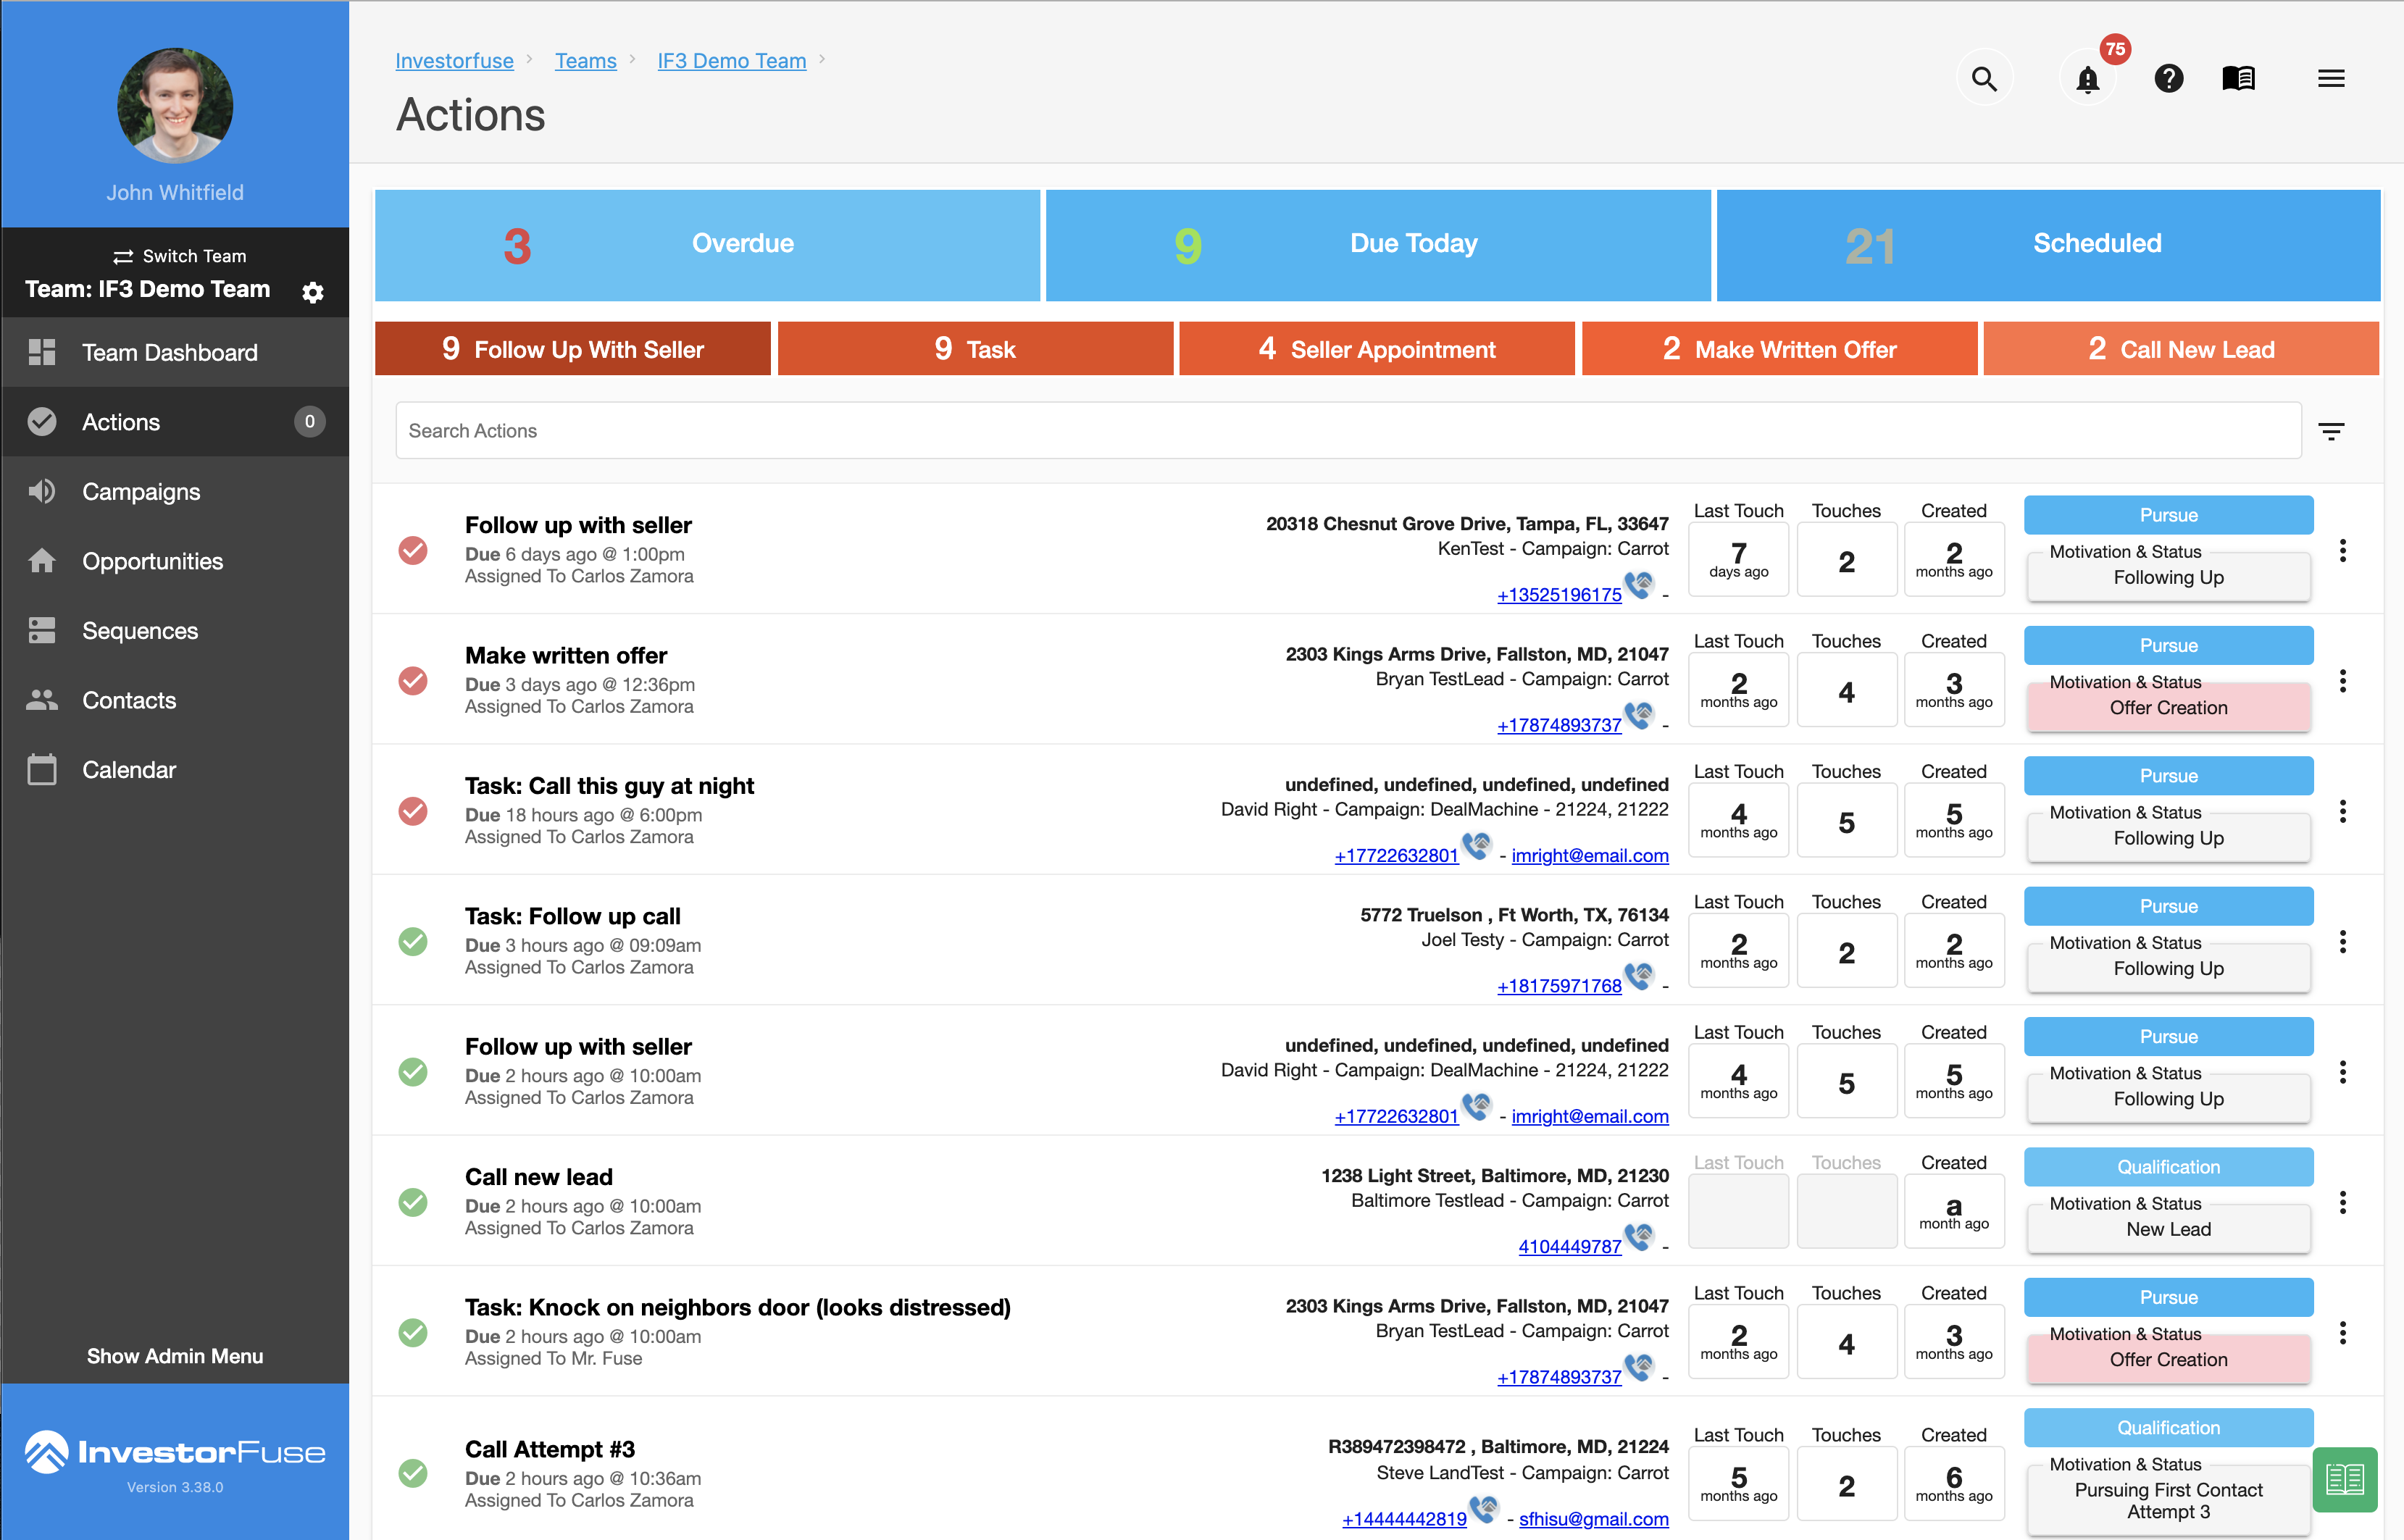Open three-dot menu for Tampa follow up row

pyautogui.click(x=2342, y=551)
